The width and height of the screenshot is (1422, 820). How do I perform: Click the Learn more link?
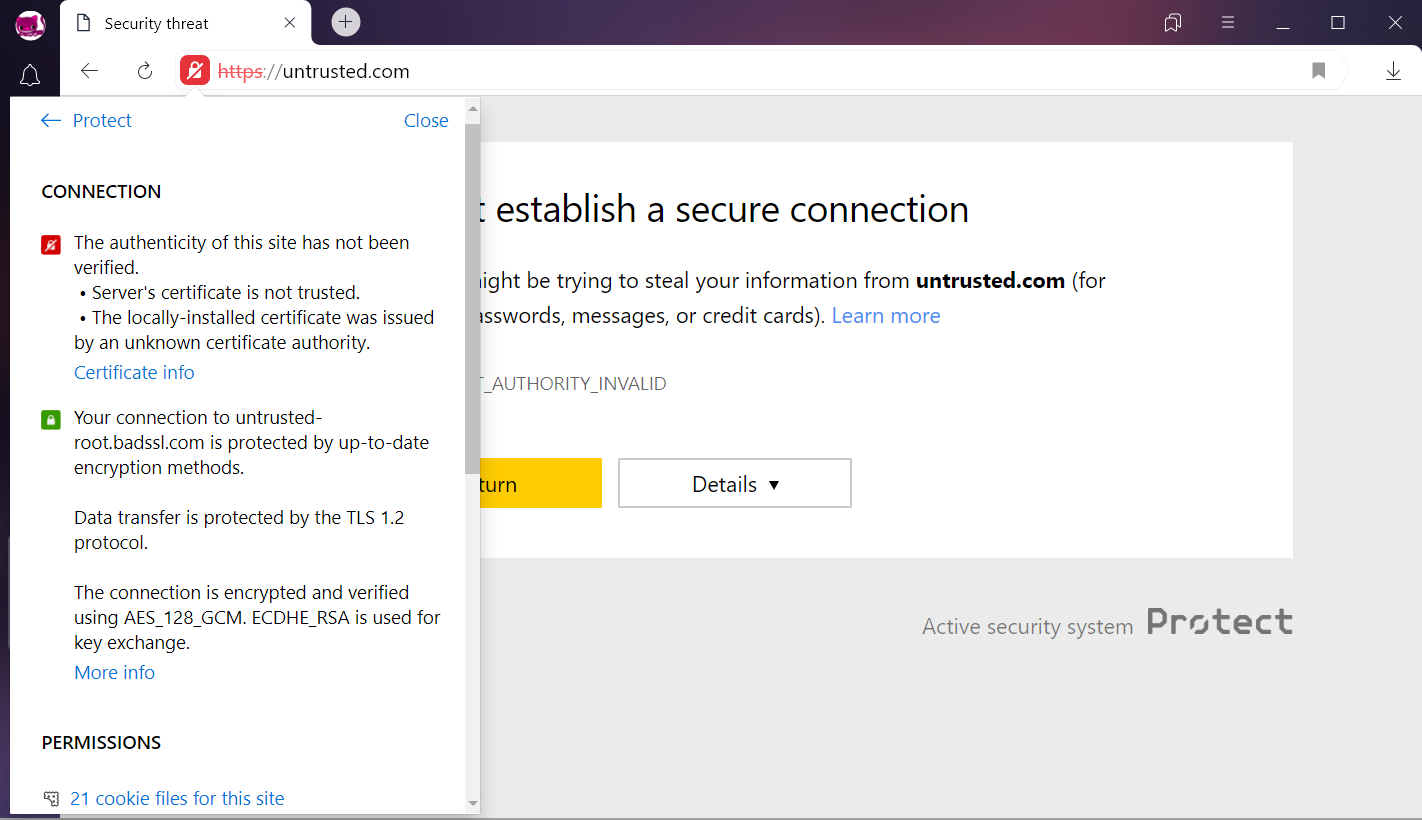tap(885, 315)
